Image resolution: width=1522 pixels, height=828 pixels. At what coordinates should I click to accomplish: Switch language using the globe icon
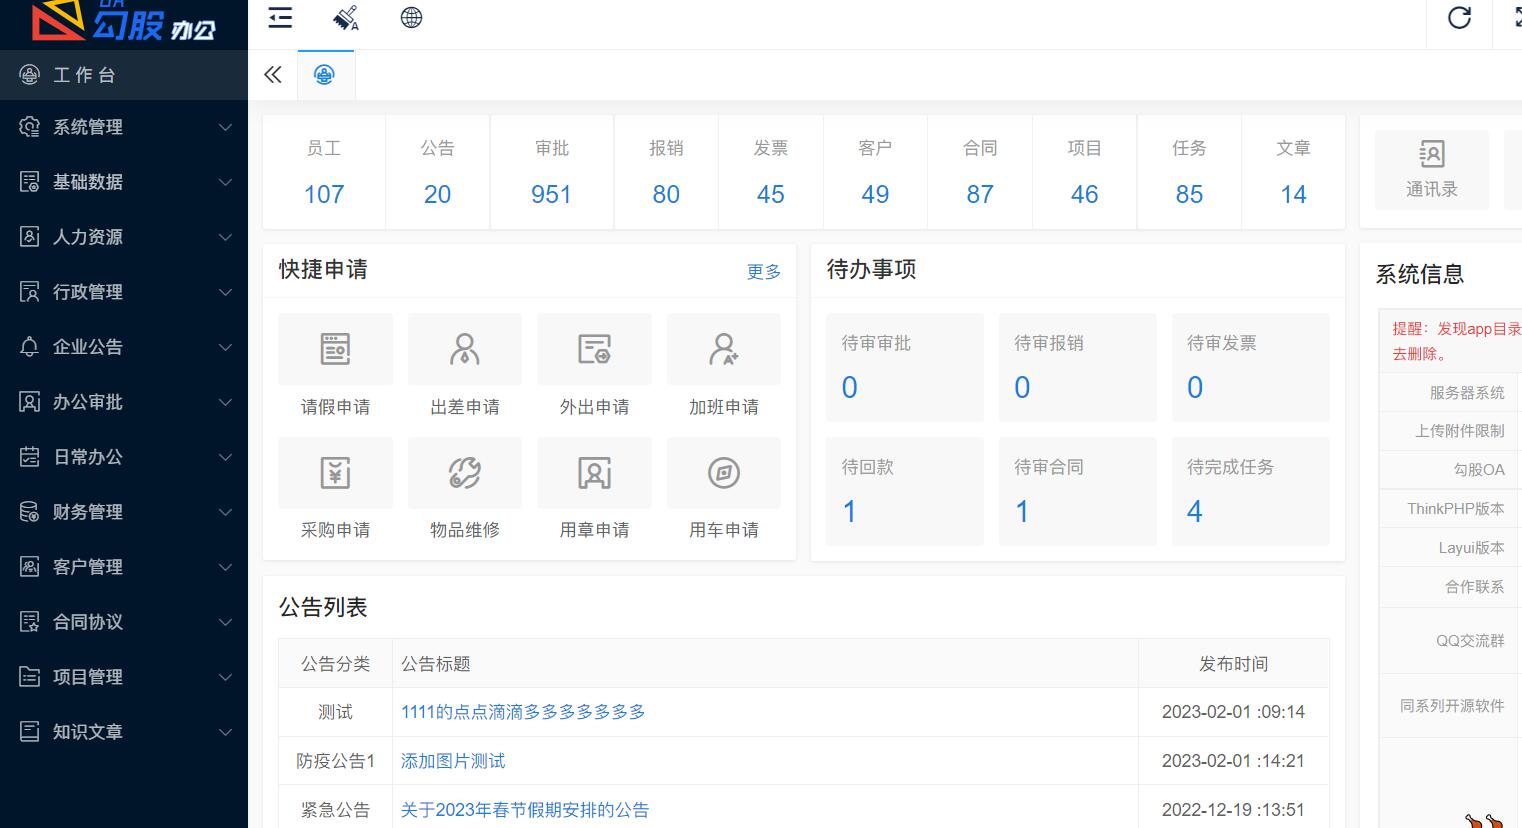tap(411, 17)
